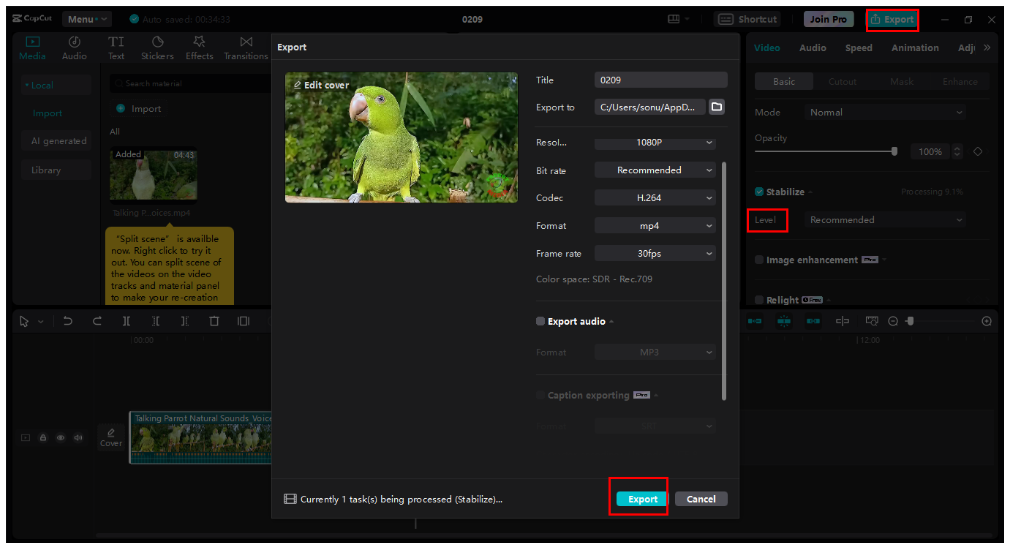This screenshot has height=548, width=1010.
Task: Click the Delete trash icon in timeline toolbar
Action: [x=214, y=321]
